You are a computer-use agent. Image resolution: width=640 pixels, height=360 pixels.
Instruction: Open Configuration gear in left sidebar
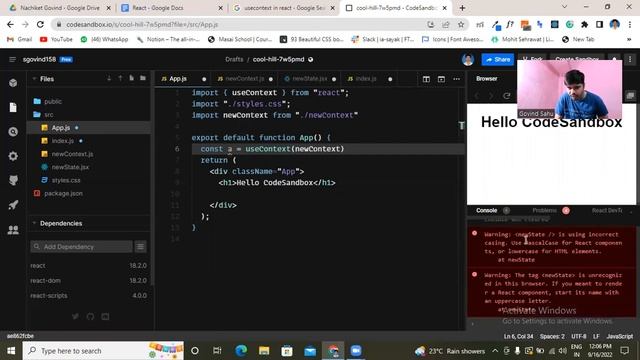(x=13, y=156)
